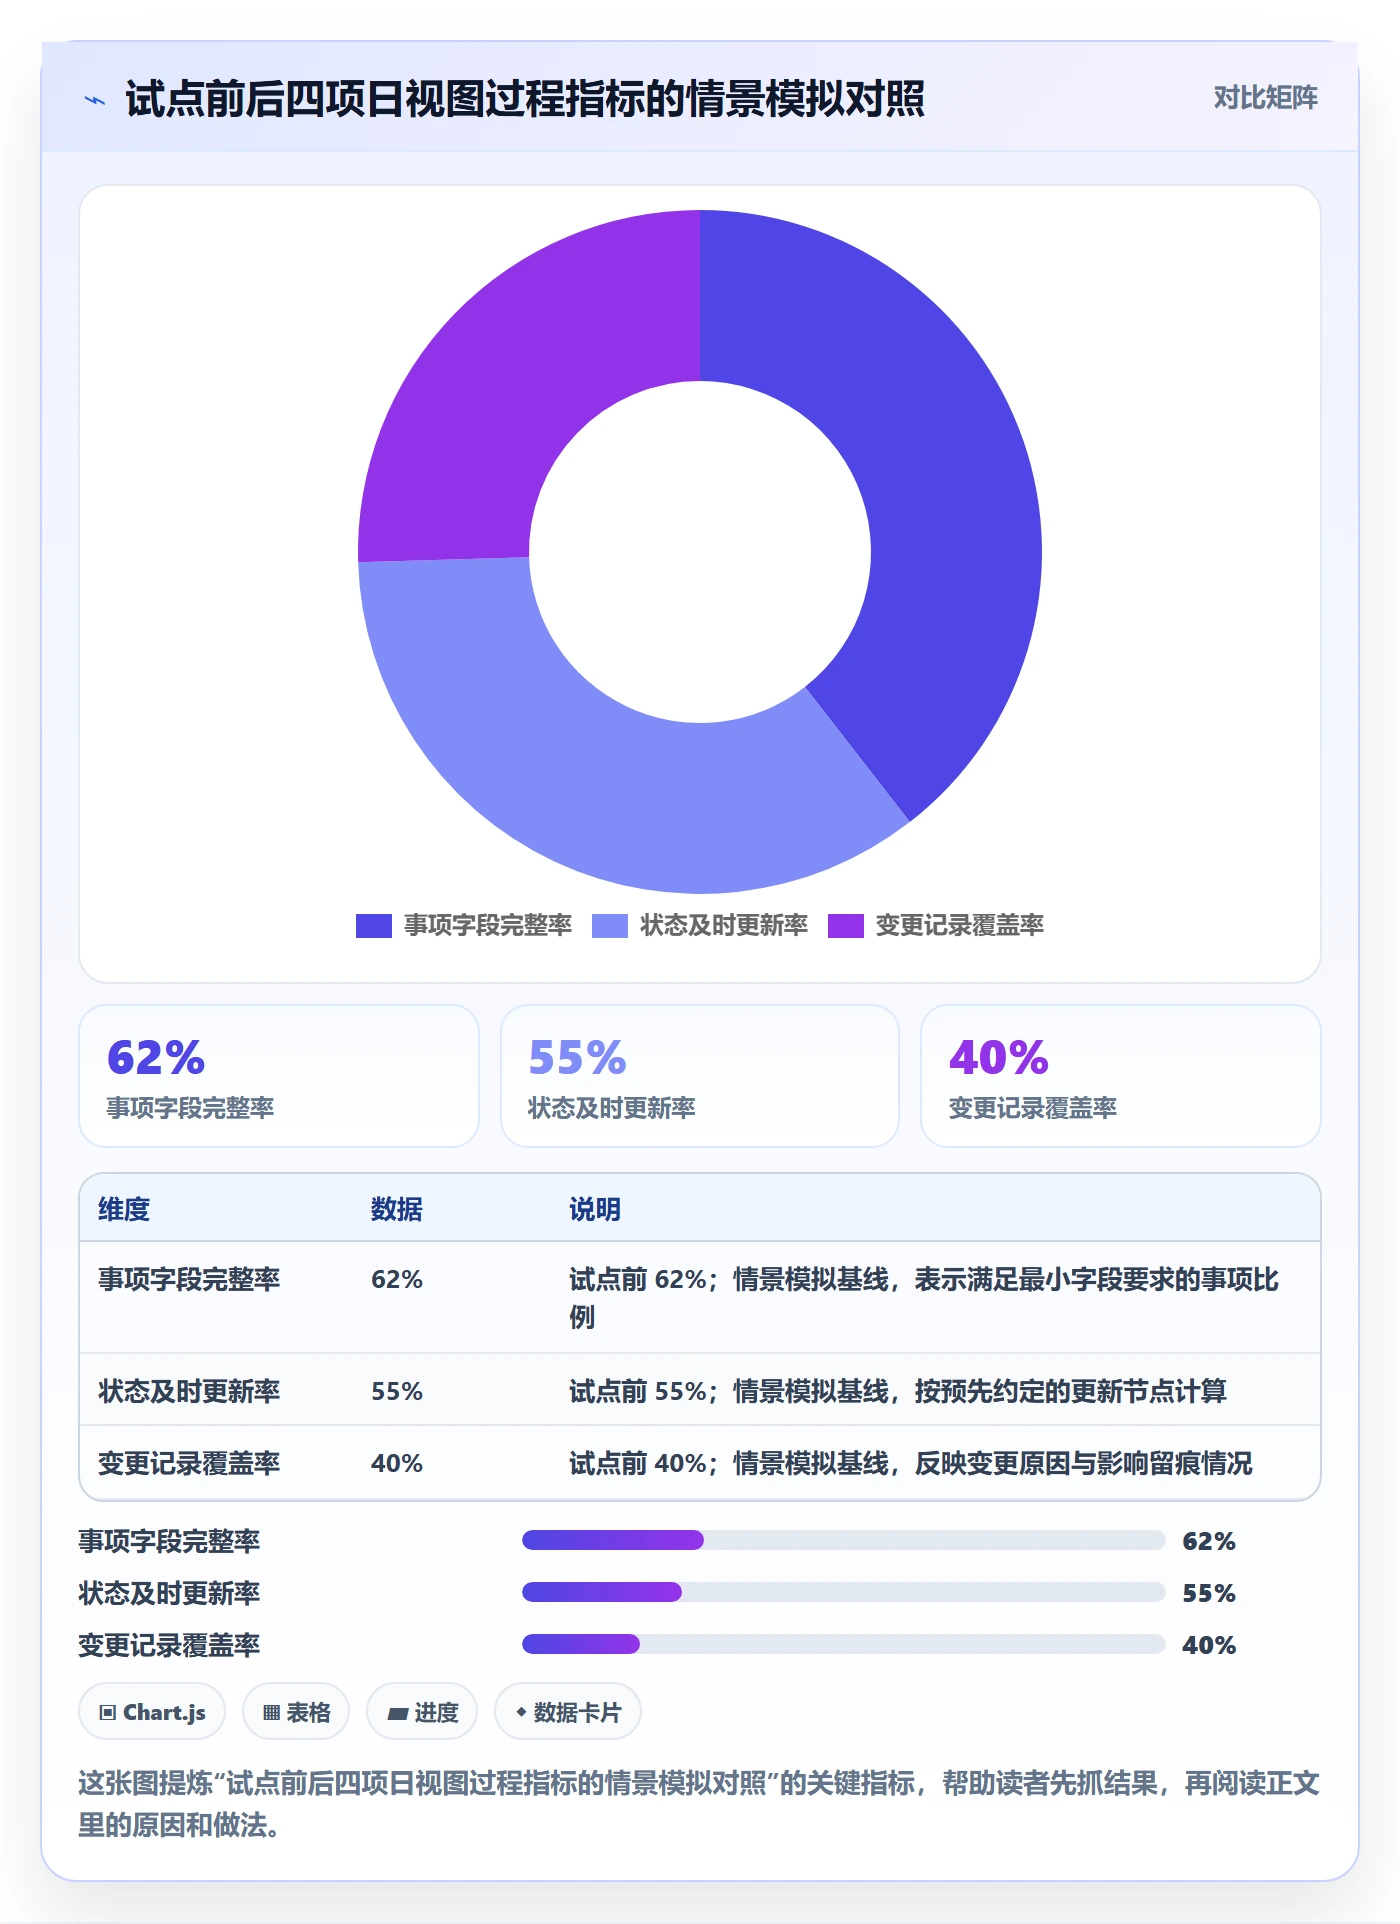Viewport: 1400px width, 1924px height.
Task: Click the 维度 column header
Action: [x=124, y=1210]
